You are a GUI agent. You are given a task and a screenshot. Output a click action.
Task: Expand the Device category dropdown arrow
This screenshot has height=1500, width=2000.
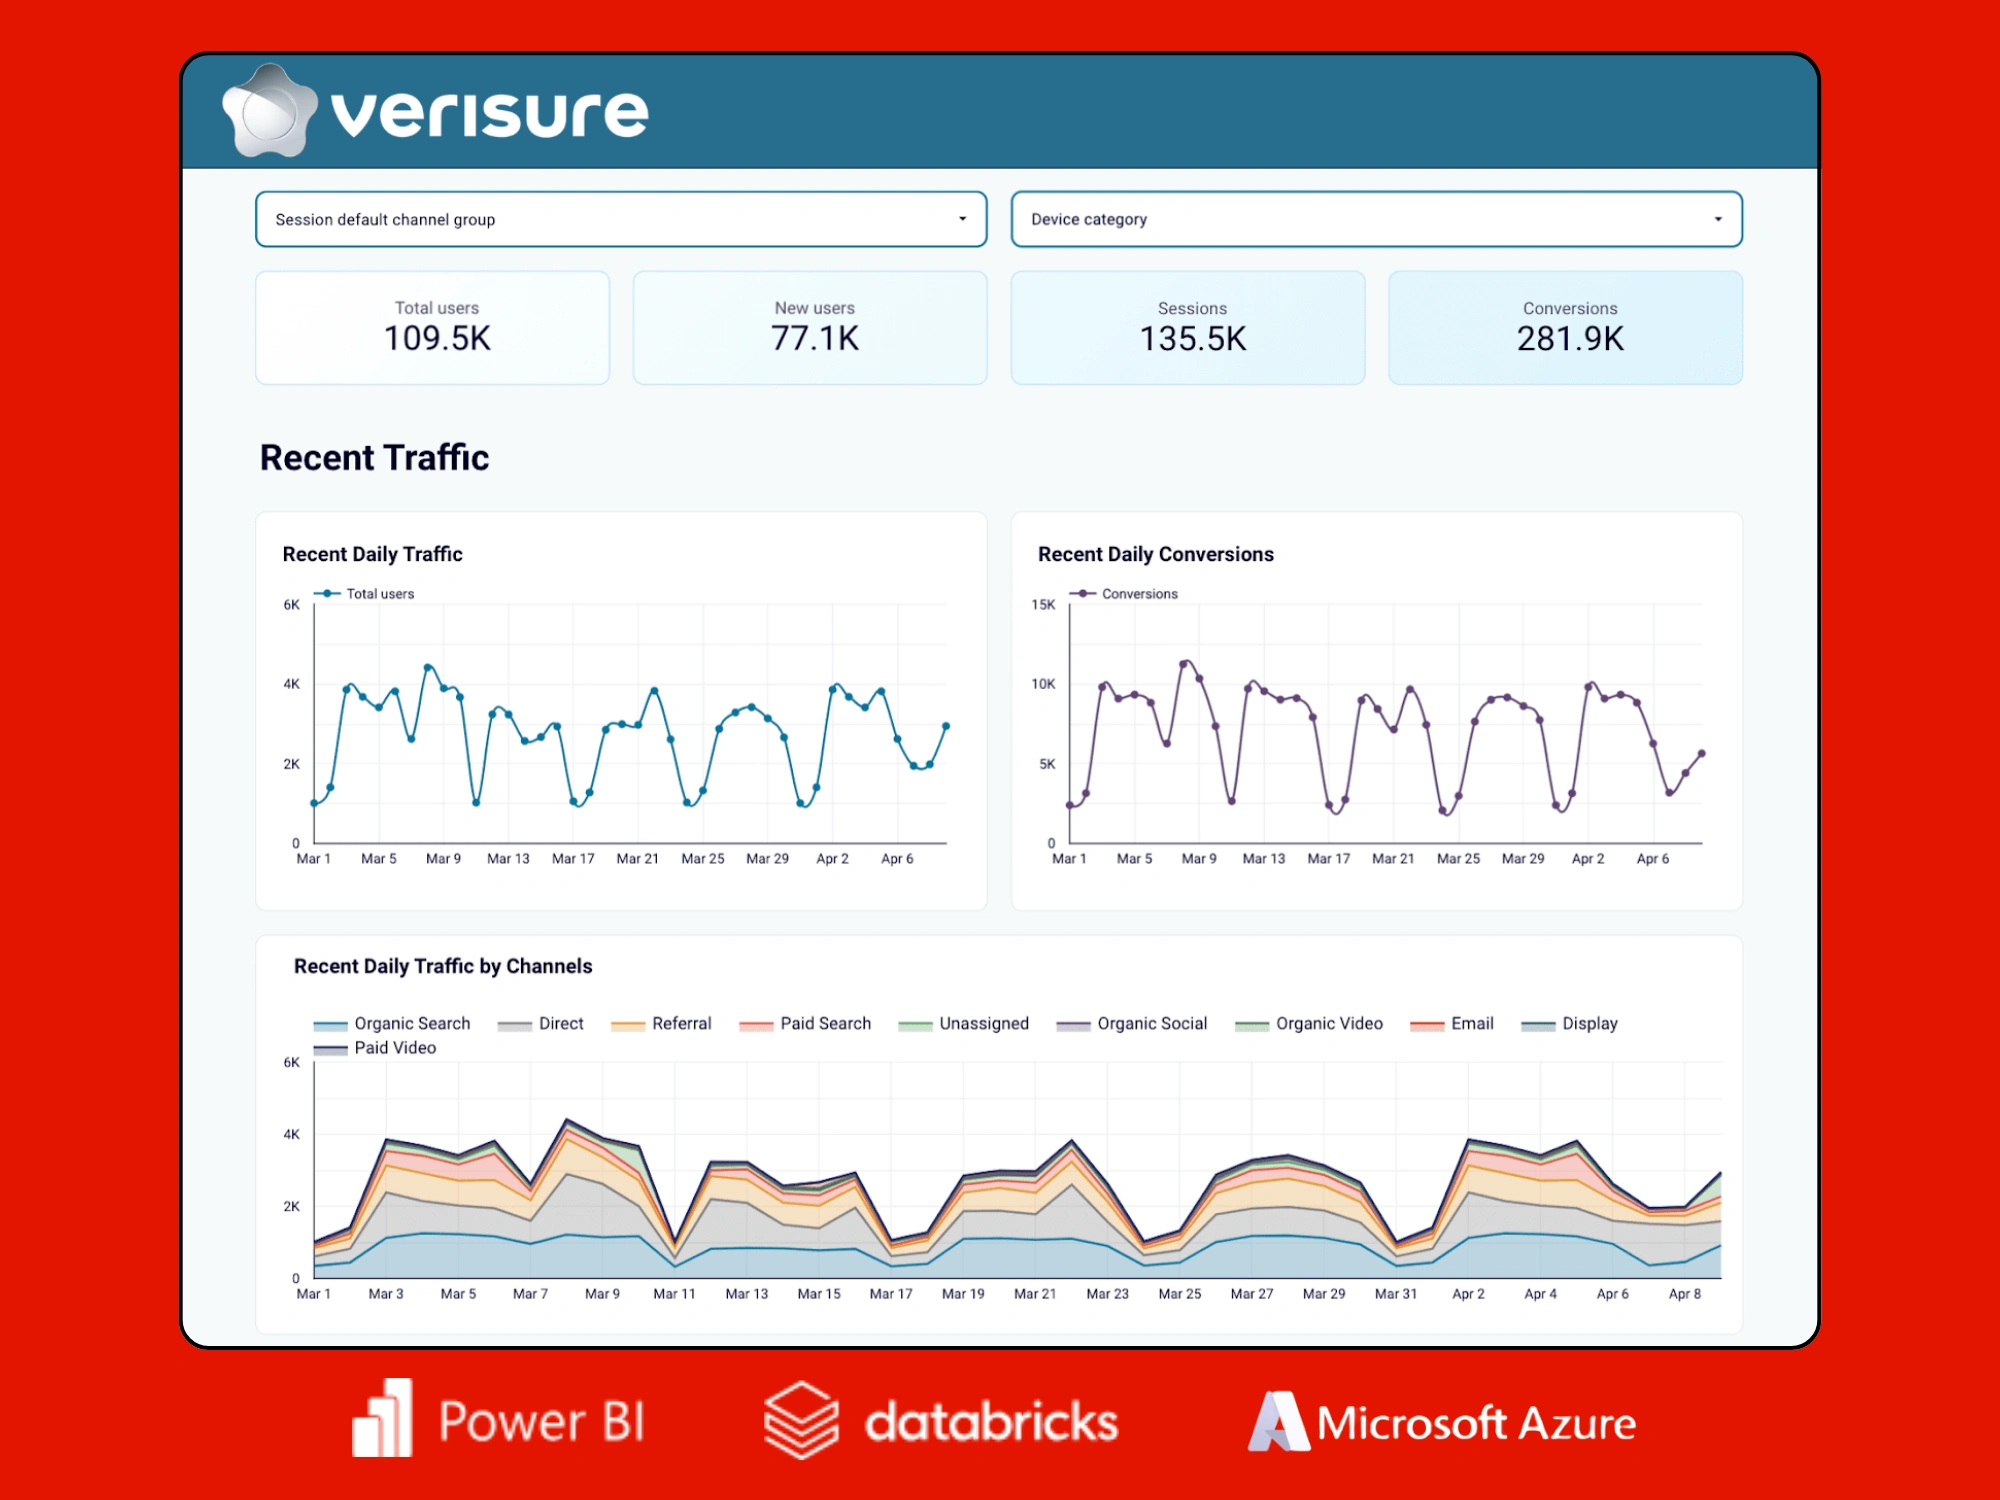point(1718,219)
